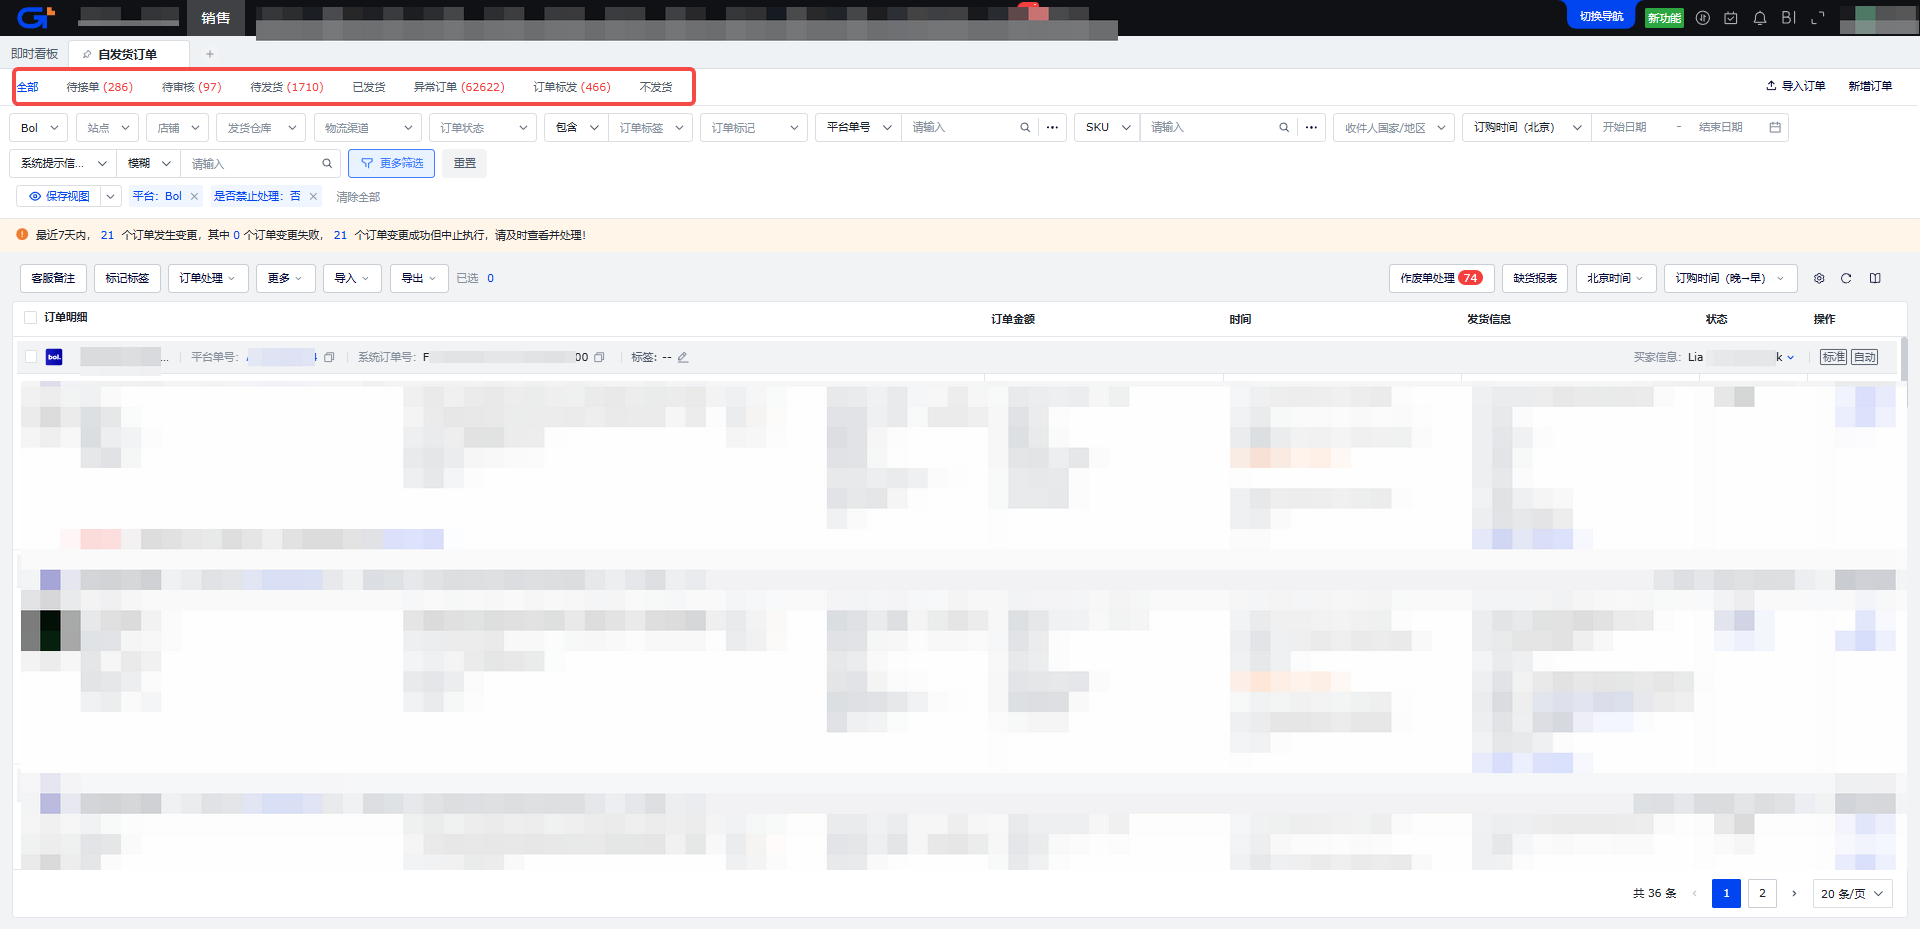Image resolution: width=1920 pixels, height=929 pixels.
Task: Click the more dots beside SKU search
Action: tap(1311, 127)
